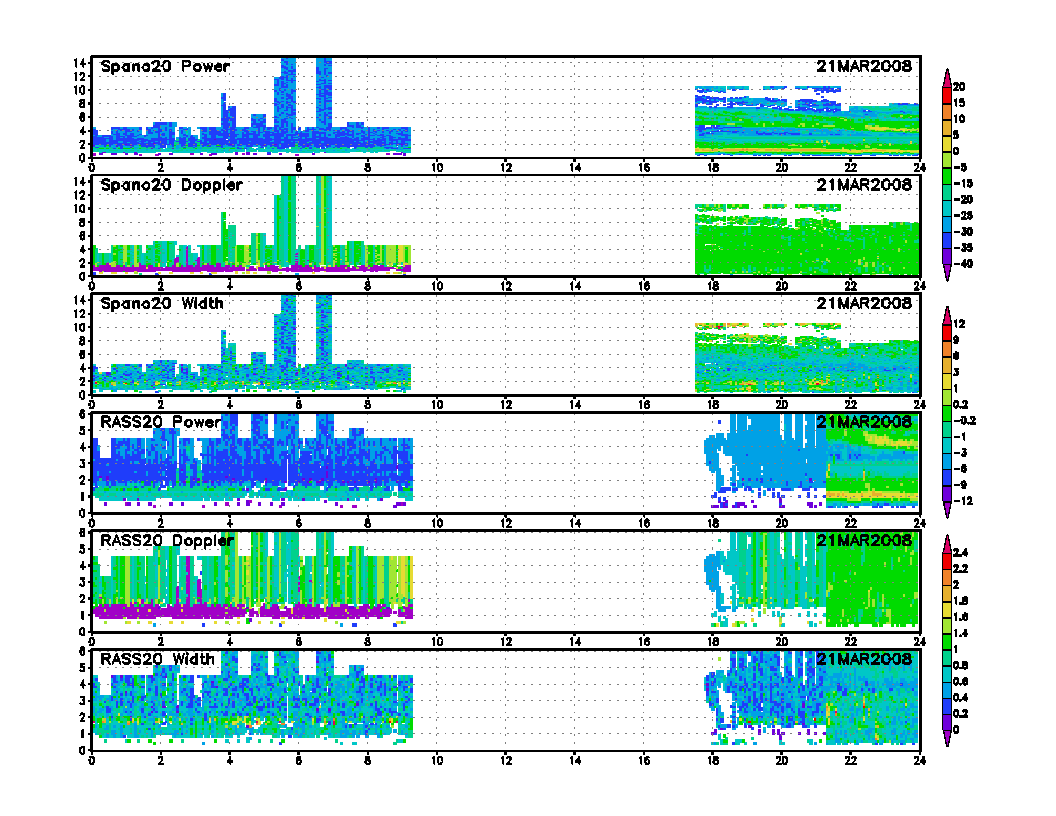Click the -0.2 label on the middle colorbar

click(965, 421)
